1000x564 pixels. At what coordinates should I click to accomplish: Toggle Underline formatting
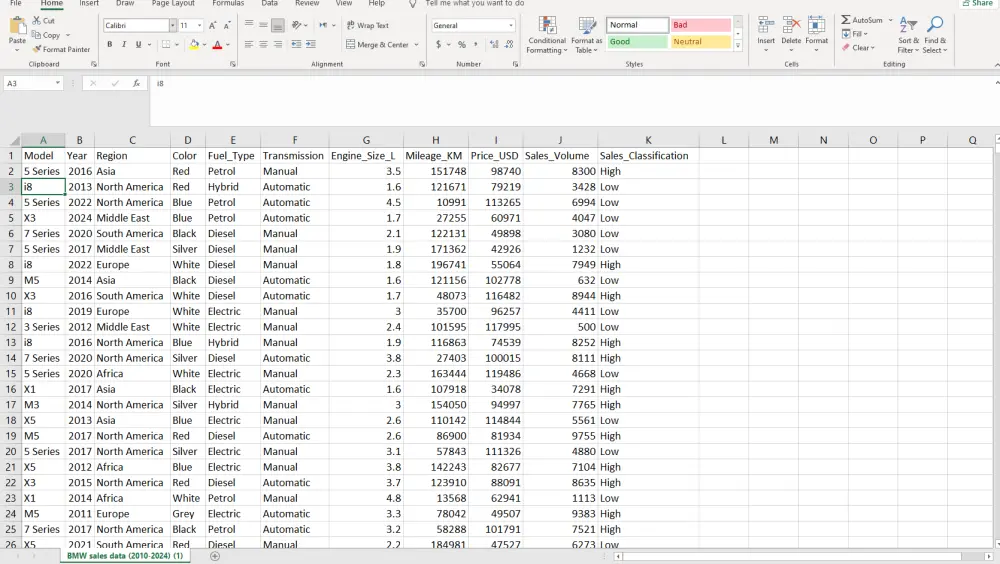click(138, 45)
